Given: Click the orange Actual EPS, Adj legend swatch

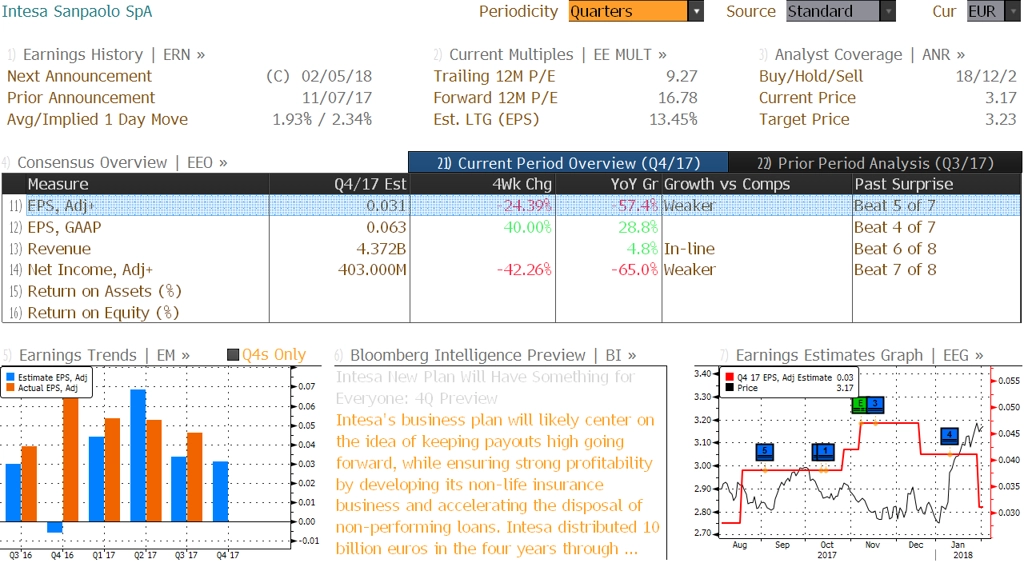Looking at the screenshot, I should coord(10,388).
